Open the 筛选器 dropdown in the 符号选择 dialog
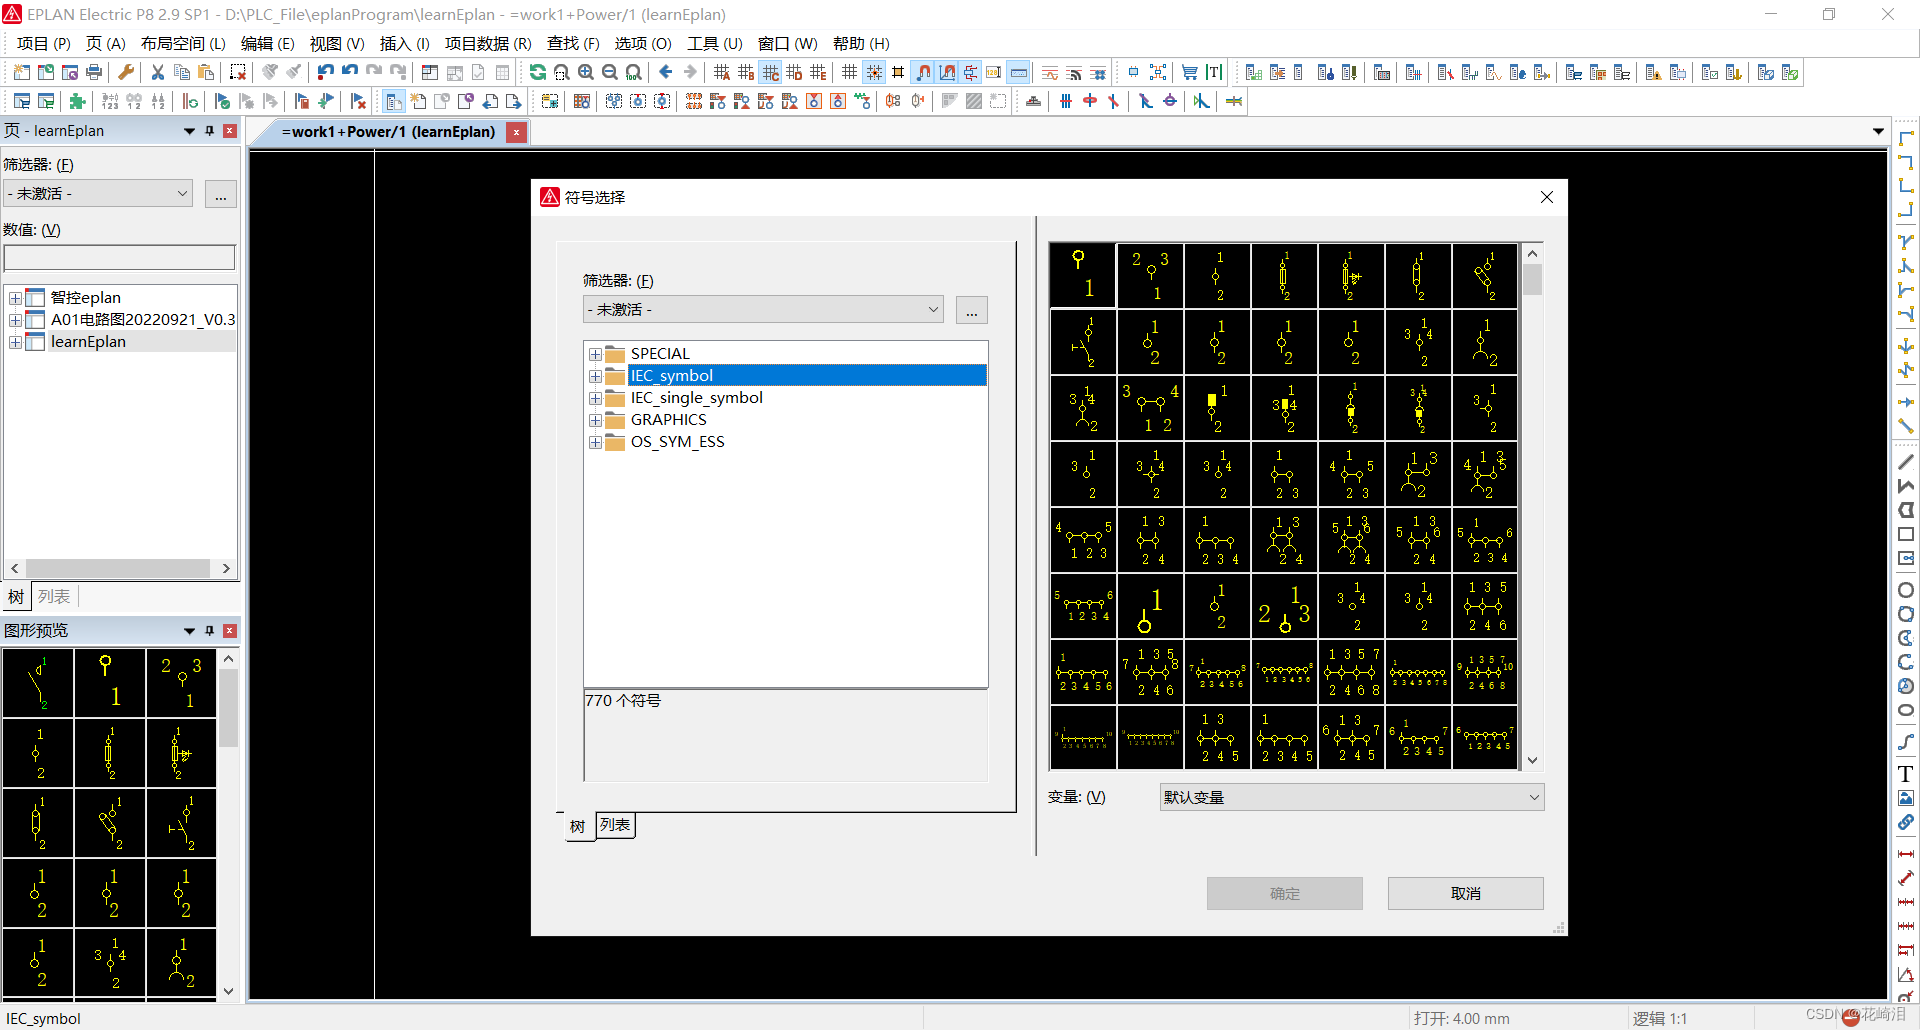The width and height of the screenshot is (1920, 1030). [x=762, y=310]
